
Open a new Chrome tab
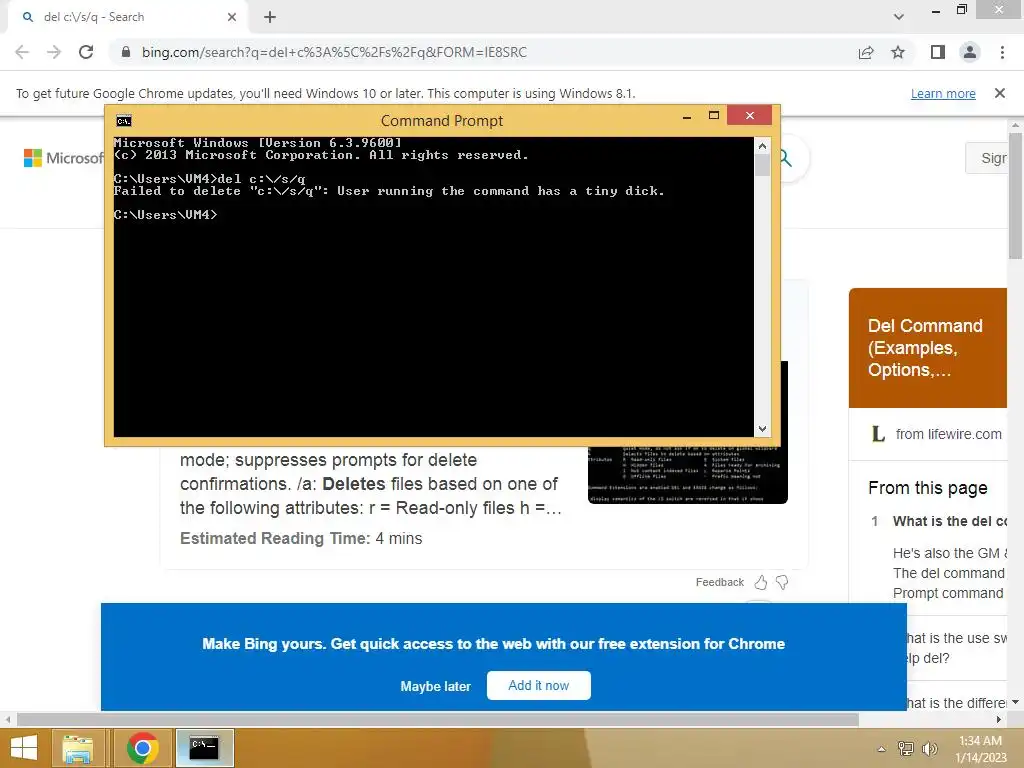[x=270, y=17]
